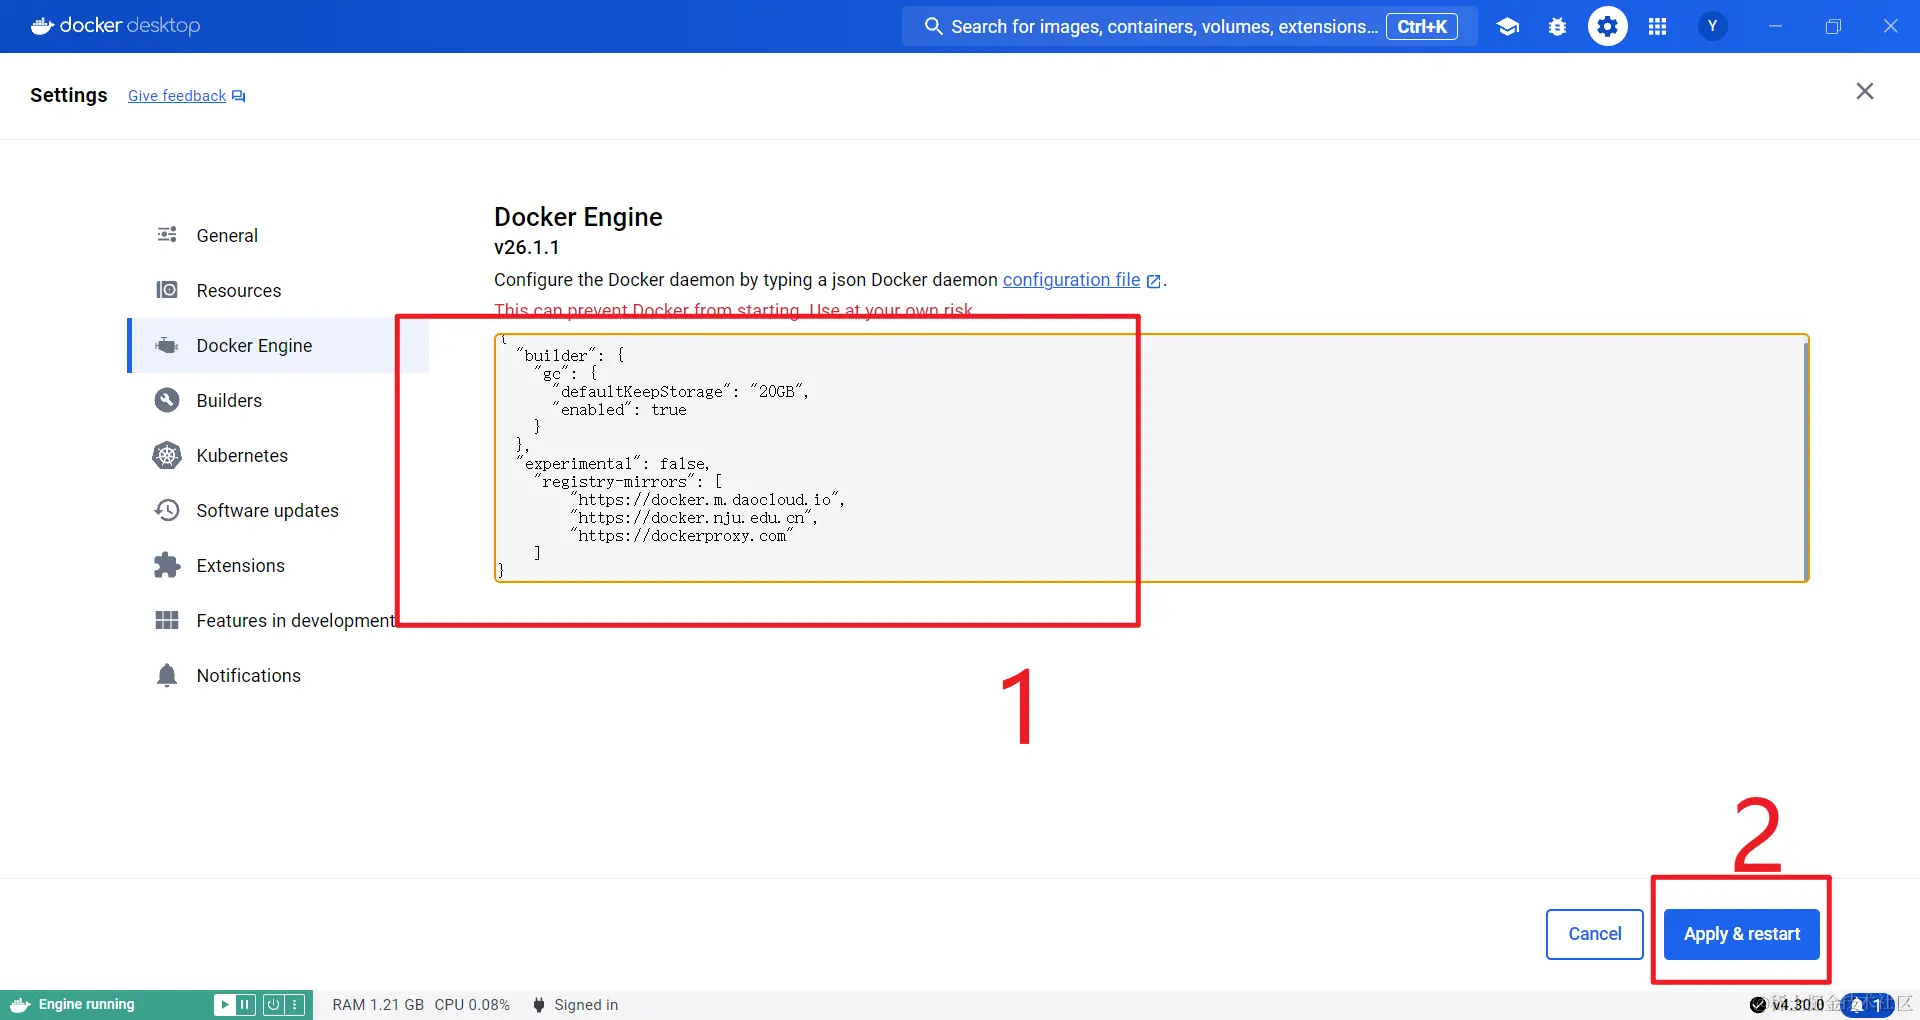Image resolution: width=1920 pixels, height=1020 pixels.
Task: Open the Kubernetes settings section
Action: click(x=279, y=455)
